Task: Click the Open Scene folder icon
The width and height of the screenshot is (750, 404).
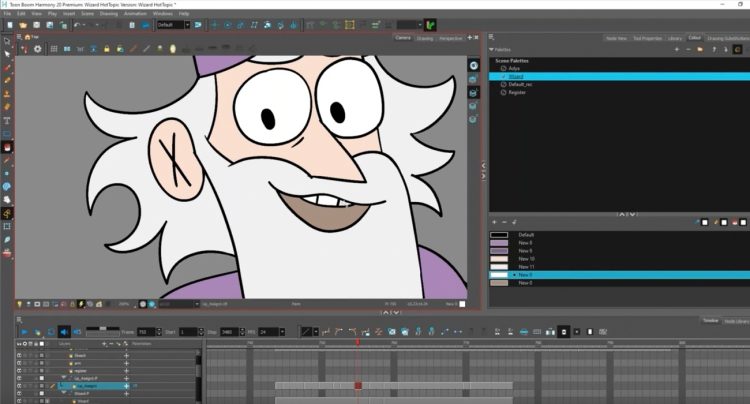Action: click(x=23, y=25)
